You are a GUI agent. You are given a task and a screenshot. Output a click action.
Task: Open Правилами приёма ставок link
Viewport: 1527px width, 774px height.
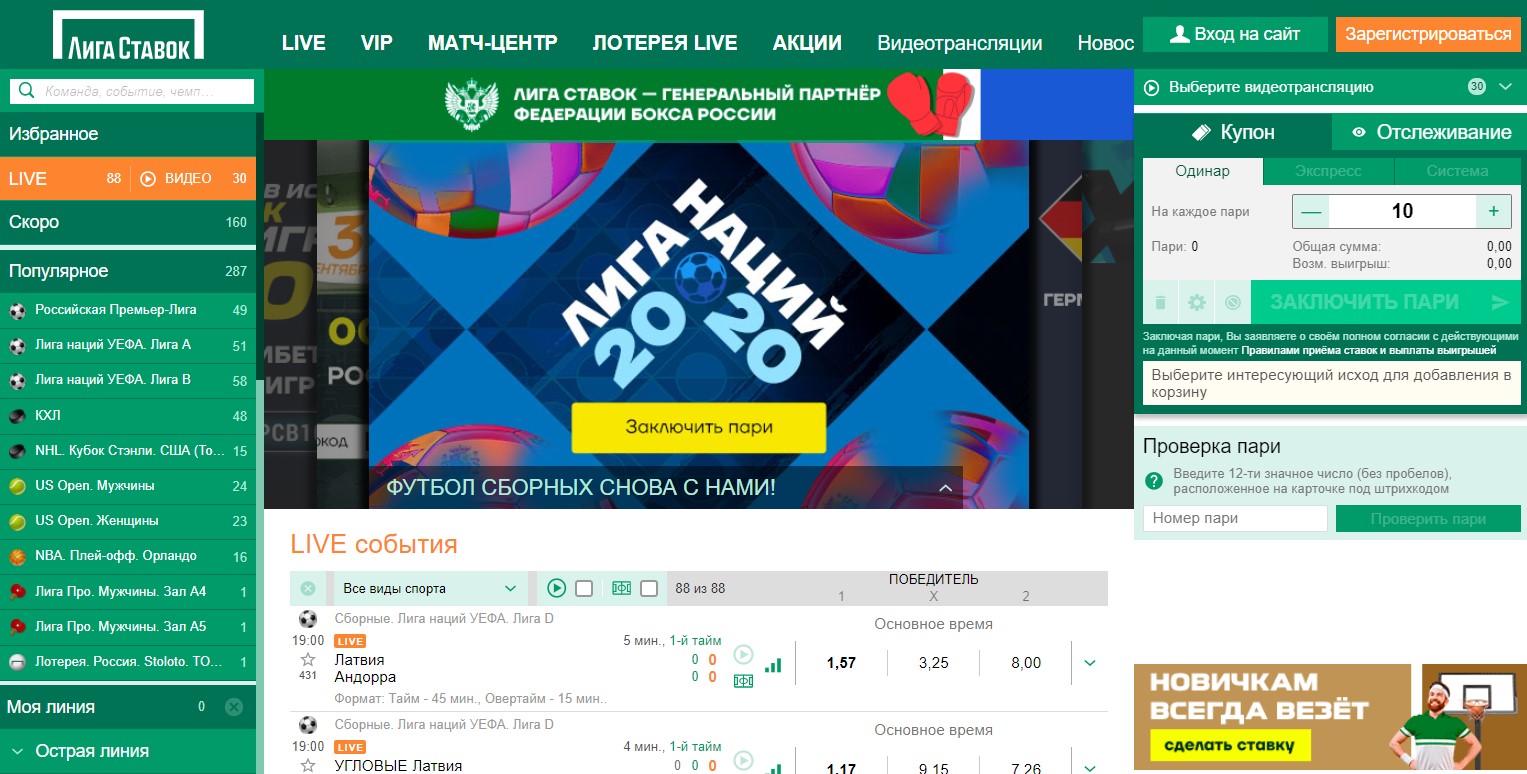(1369, 351)
